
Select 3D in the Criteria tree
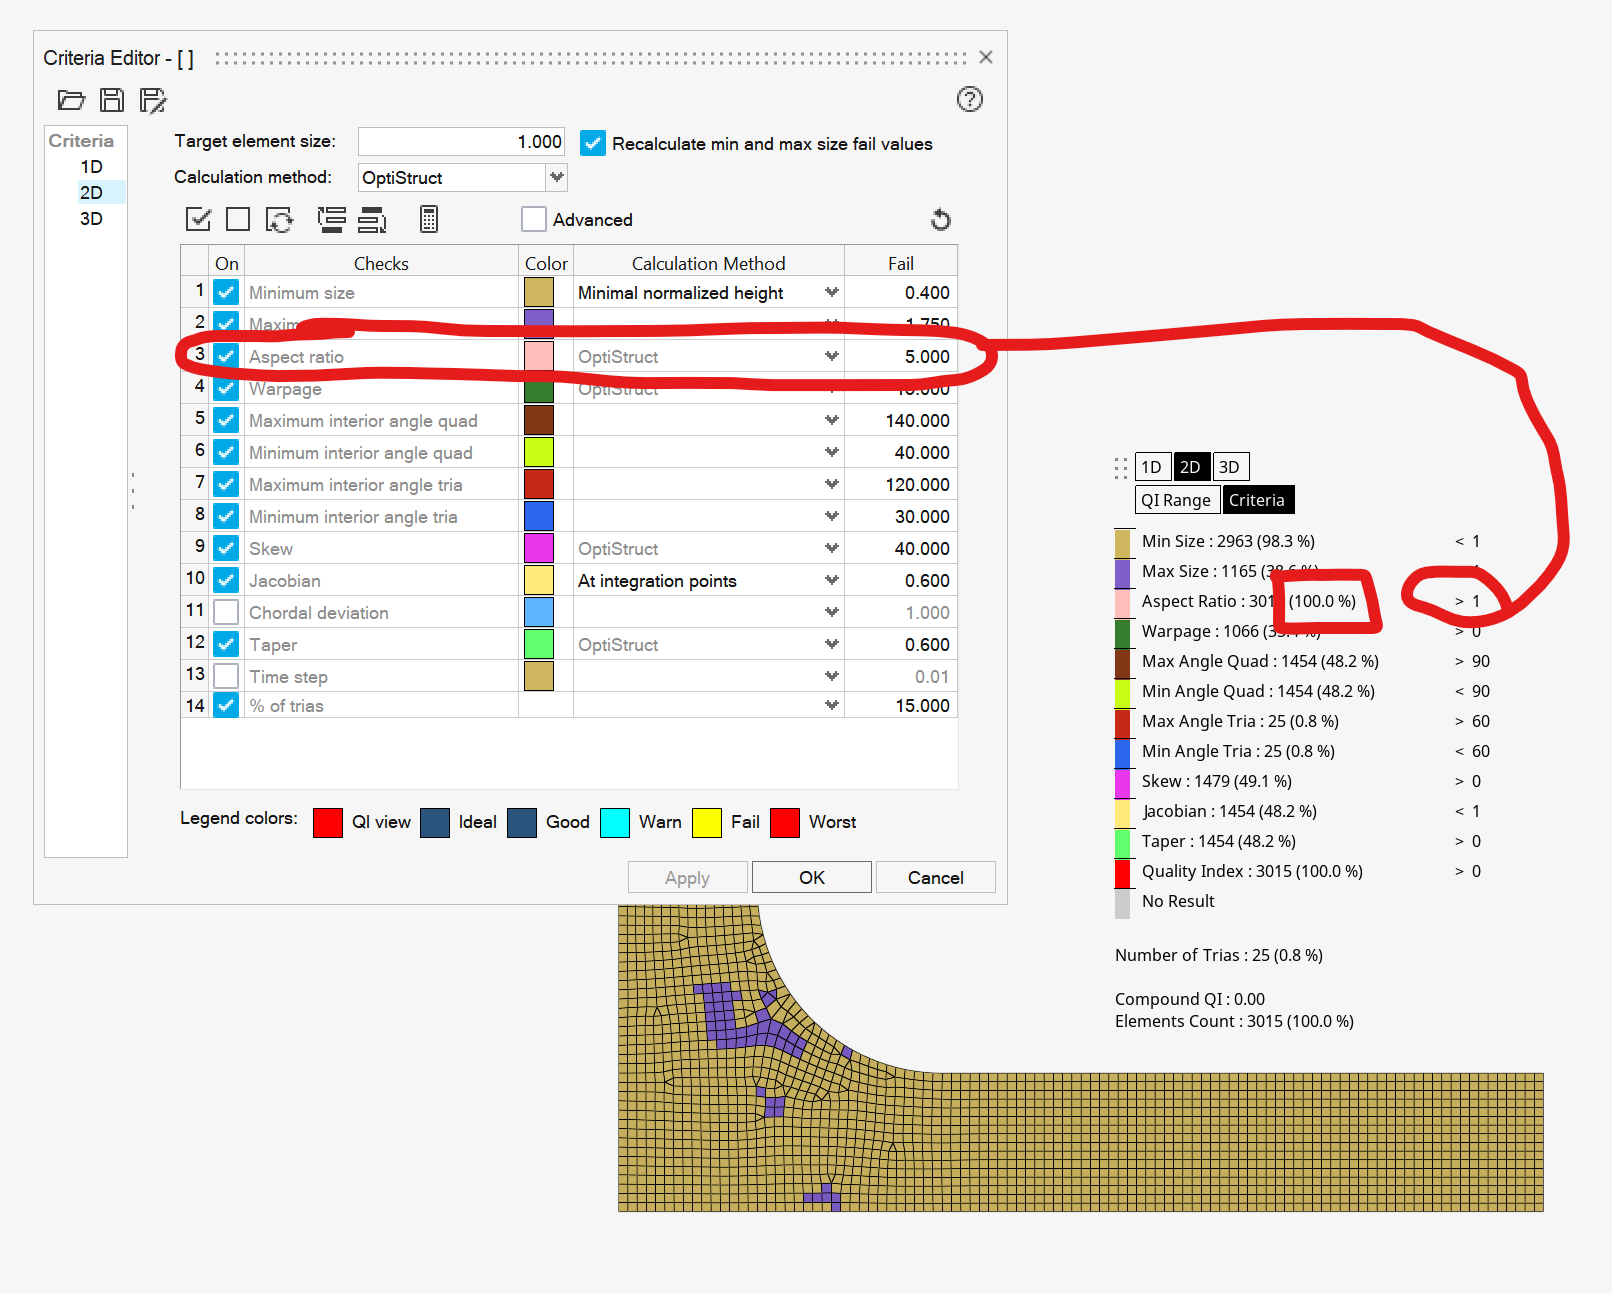click(x=92, y=219)
